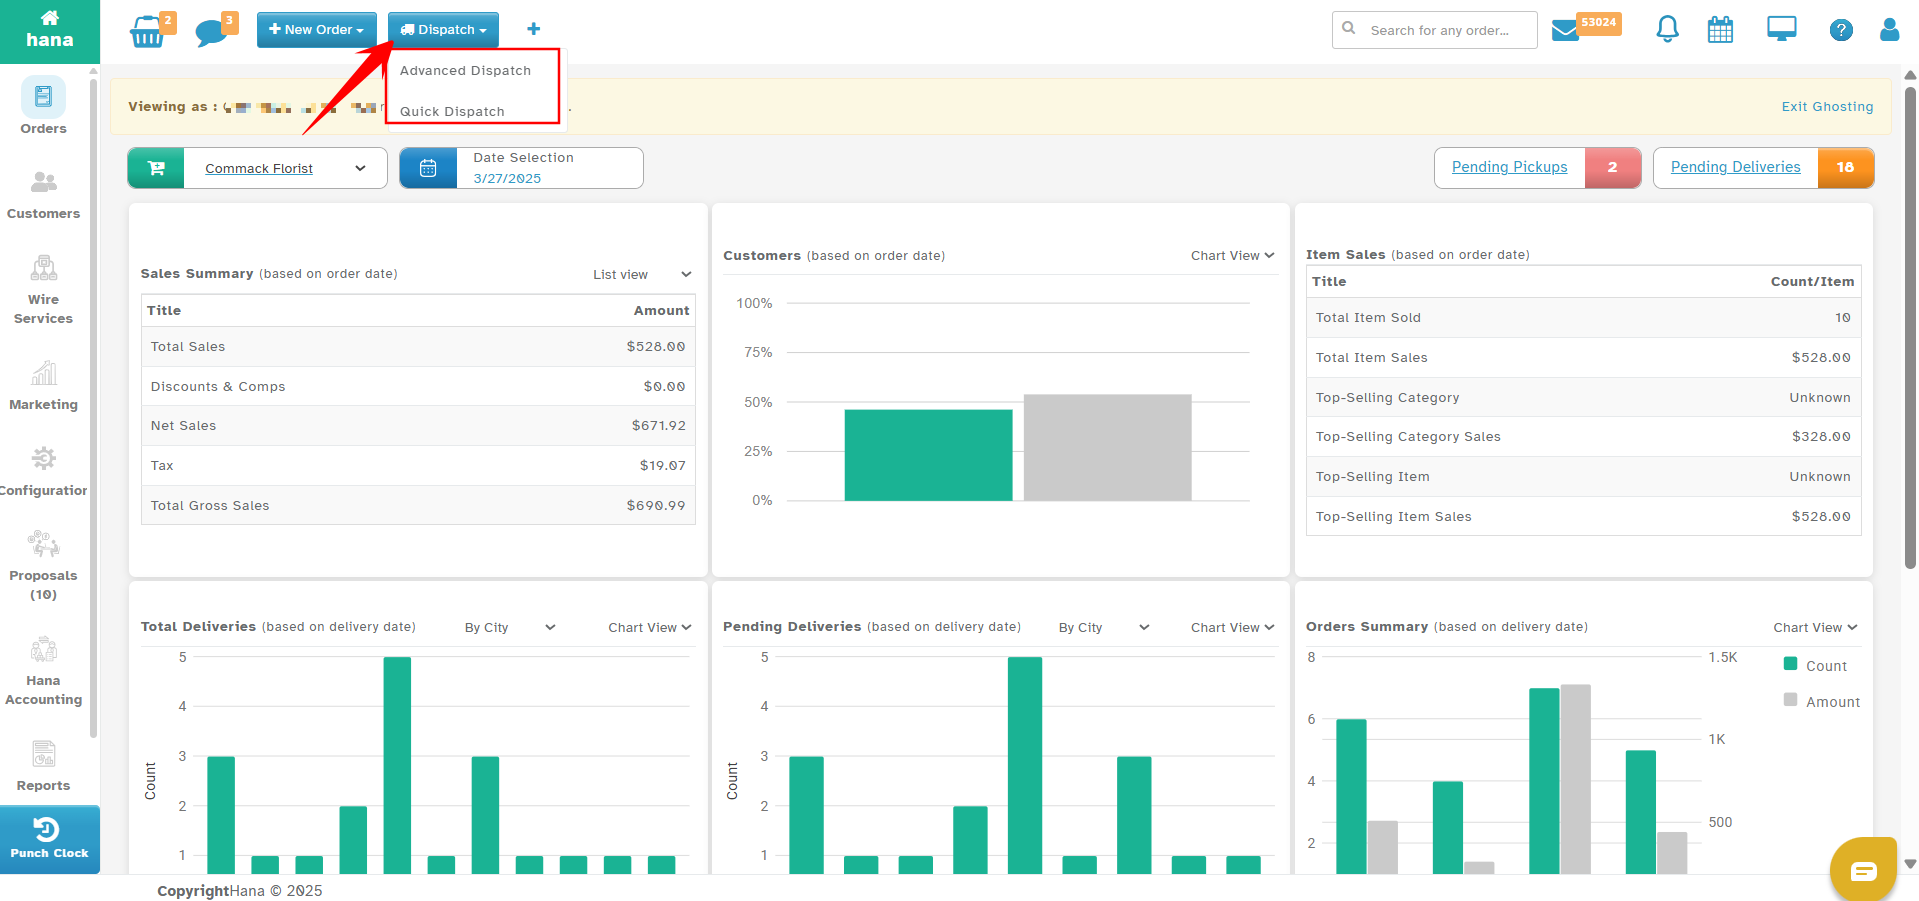Open Total Deliveries By City dropdown
Image resolution: width=1919 pixels, height=901 pixels.
[510, 628]
